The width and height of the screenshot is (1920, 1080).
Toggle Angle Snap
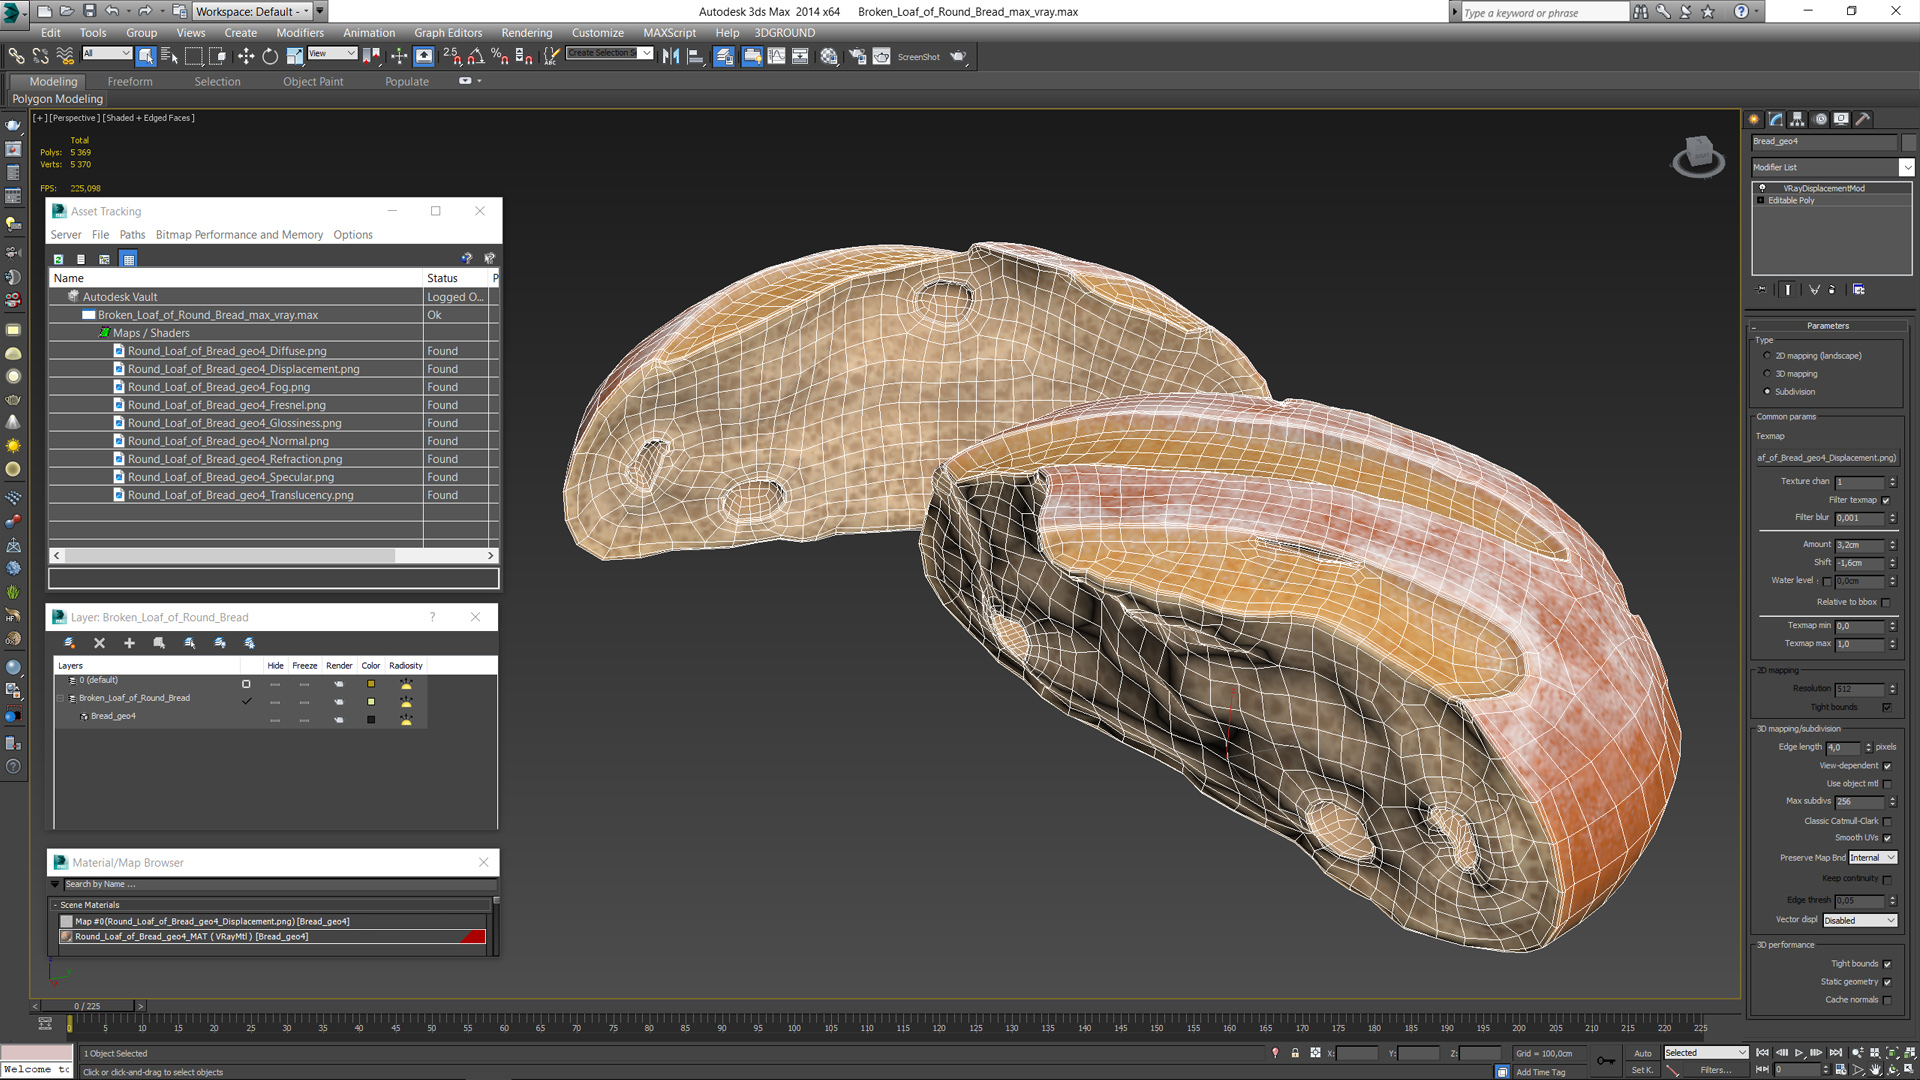click(476, 56)
